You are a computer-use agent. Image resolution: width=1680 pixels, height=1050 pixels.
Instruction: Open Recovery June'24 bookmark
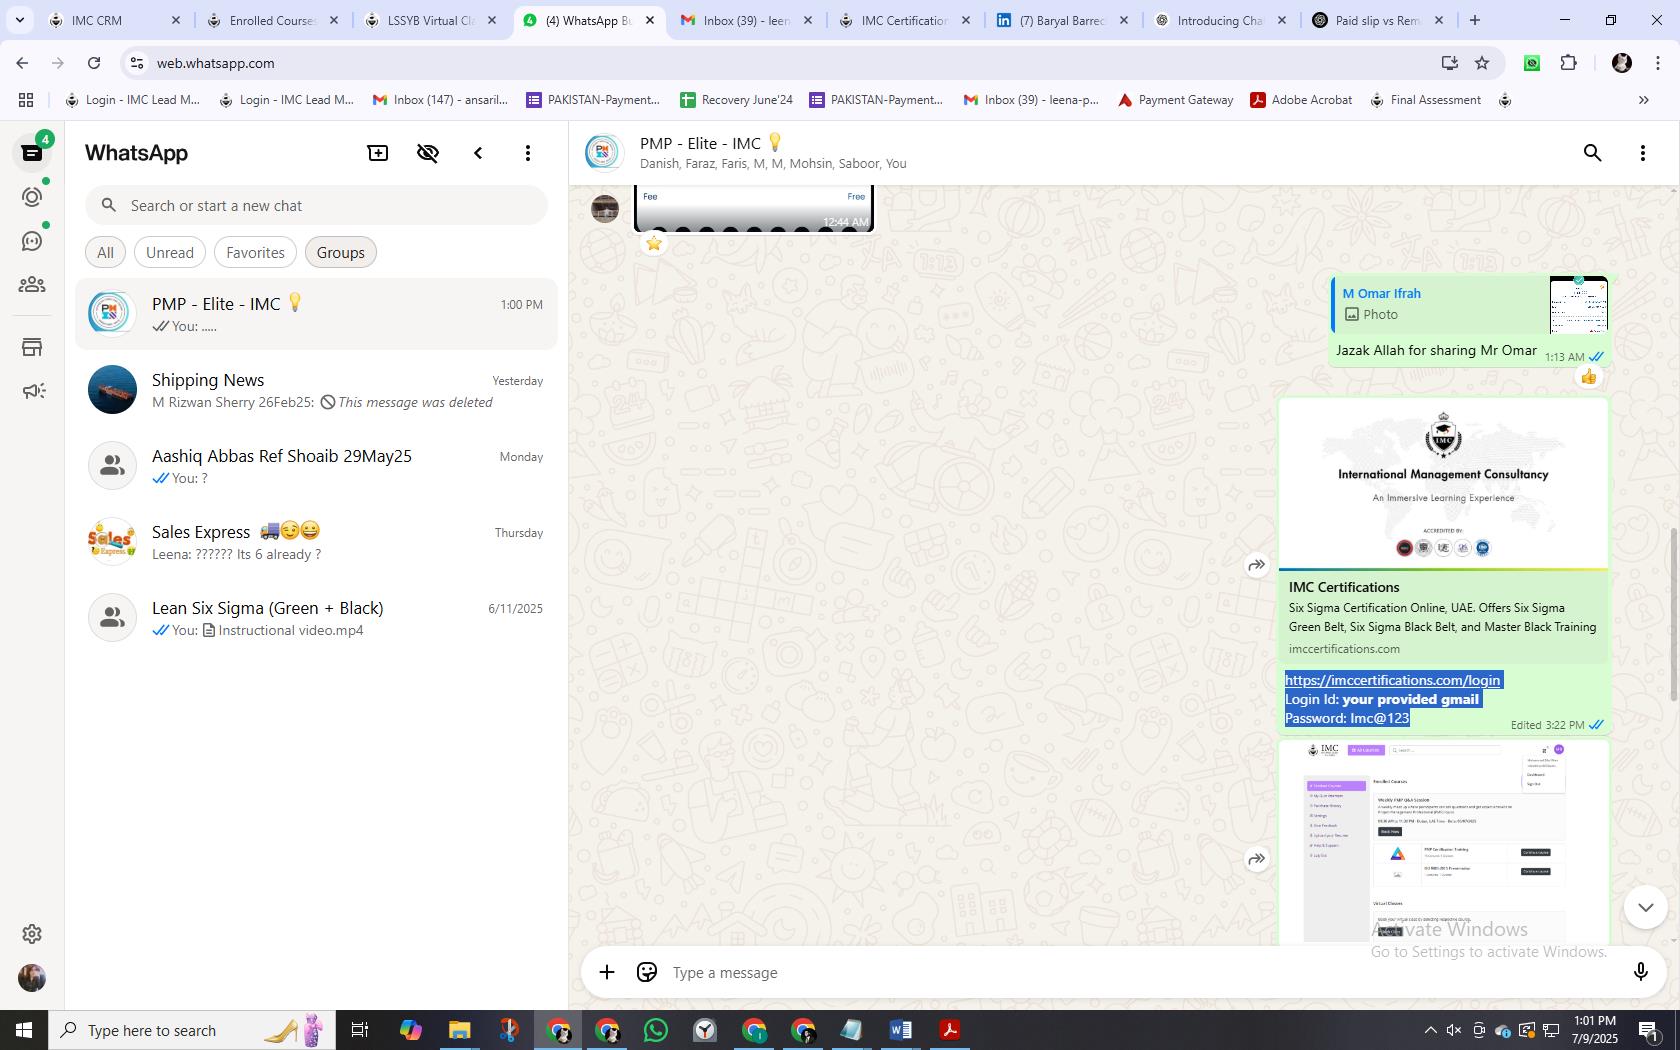[736, 100]
